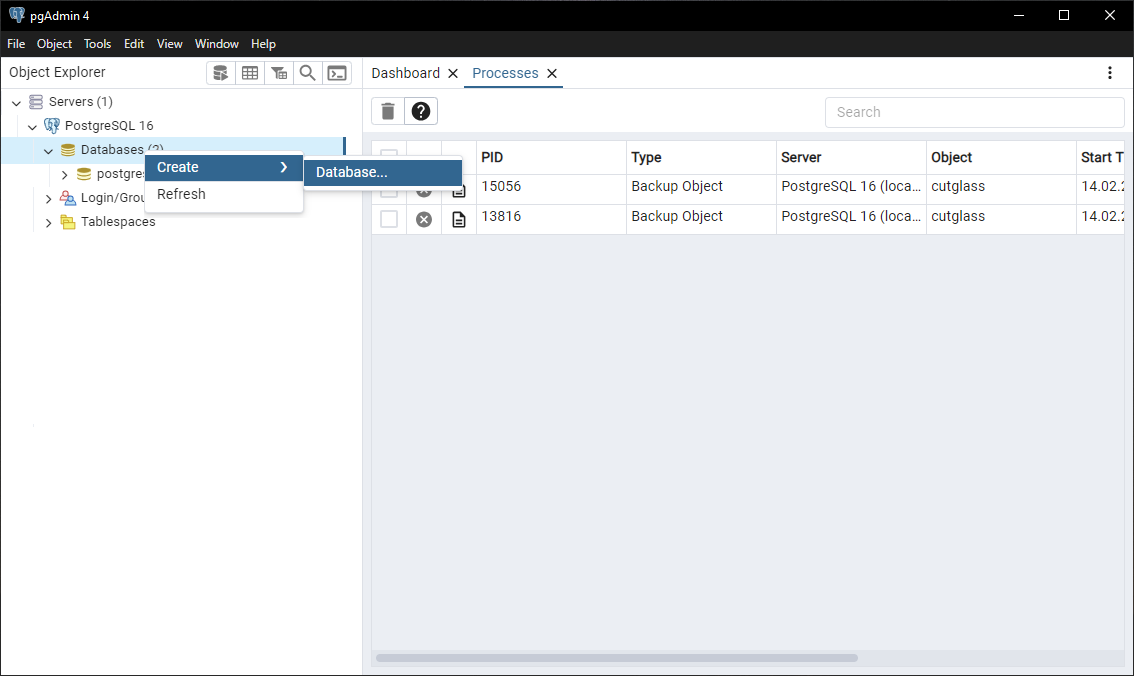Click into the Processes Search field
This screenshot has height=676, width=1134.
974,112
